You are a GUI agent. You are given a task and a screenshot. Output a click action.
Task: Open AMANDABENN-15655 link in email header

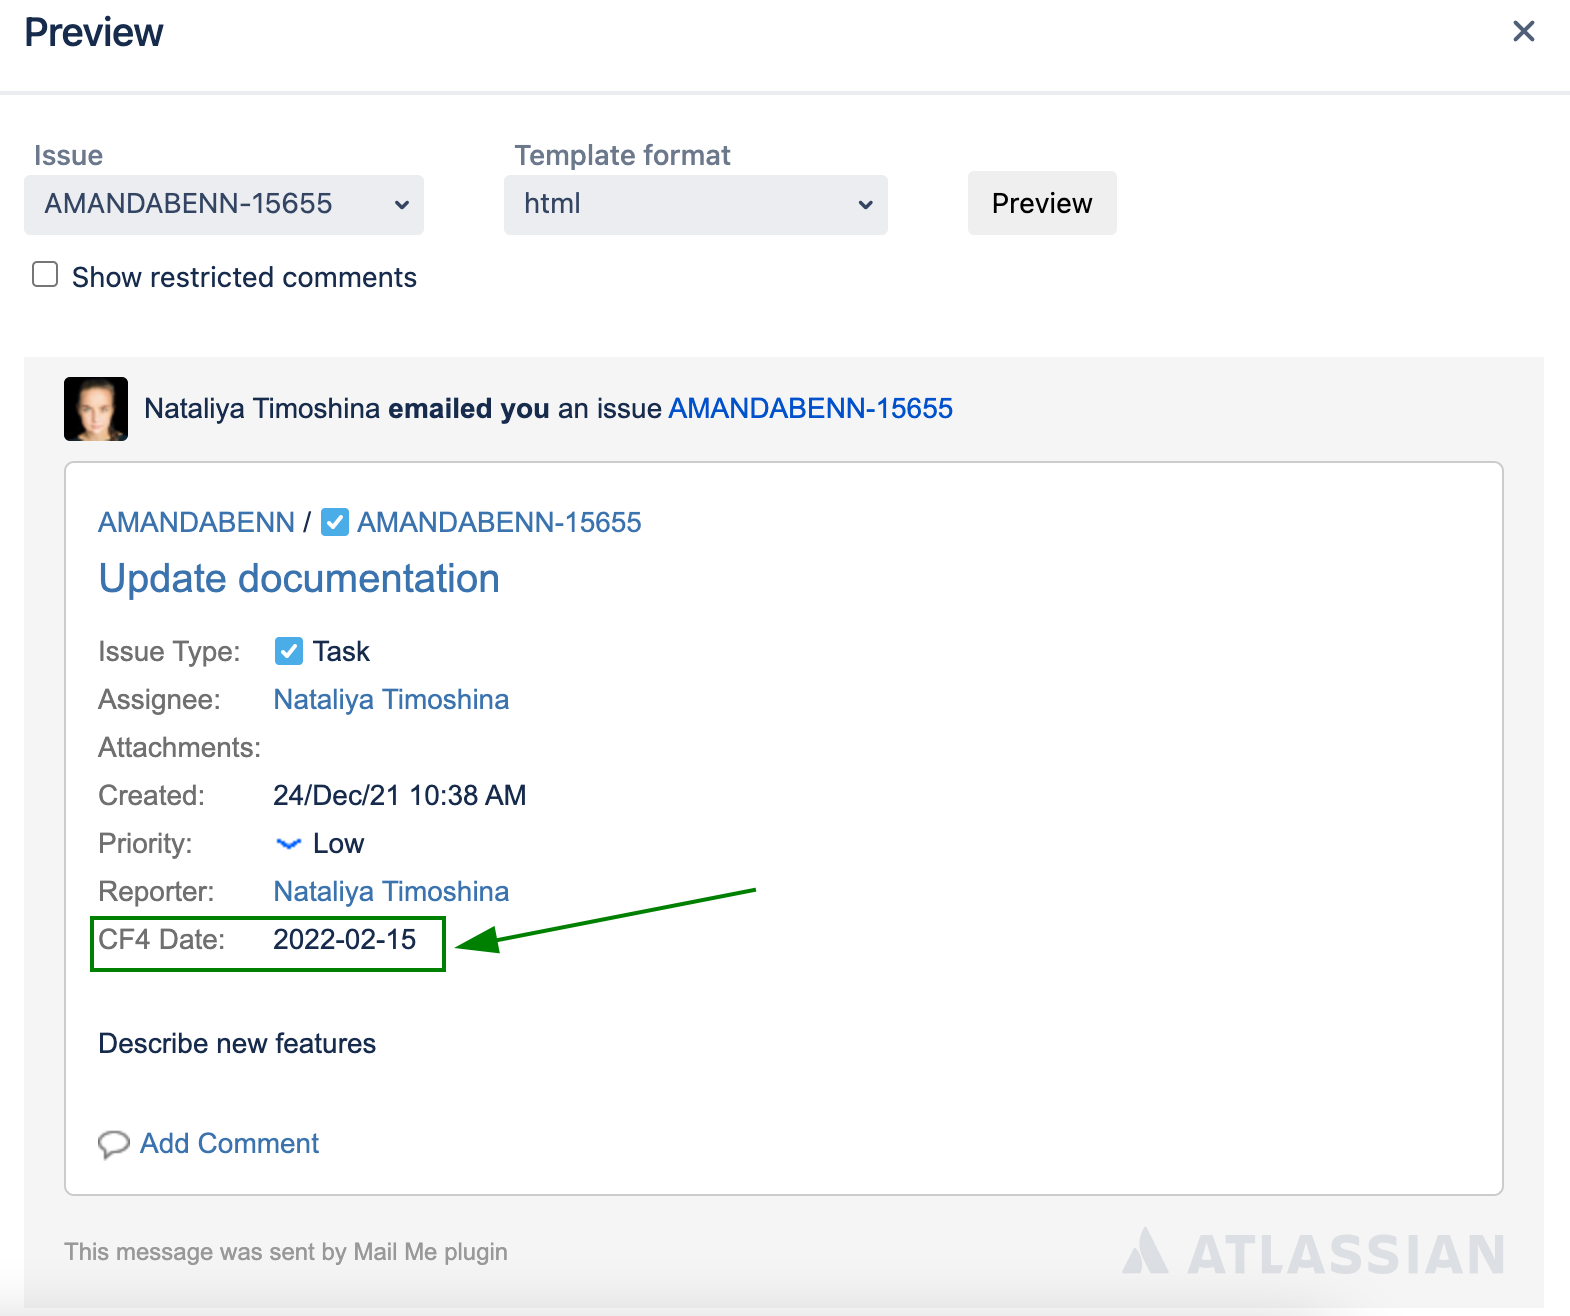tap(810, 409)
